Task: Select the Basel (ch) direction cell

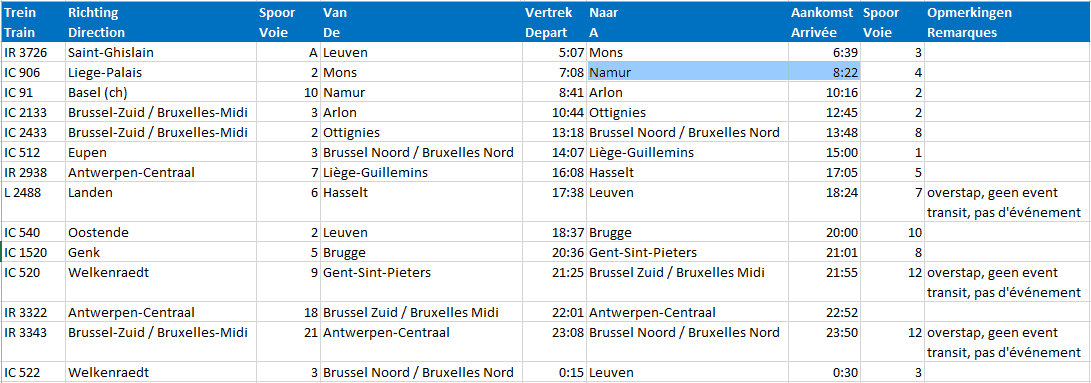Action: point(161,93)
